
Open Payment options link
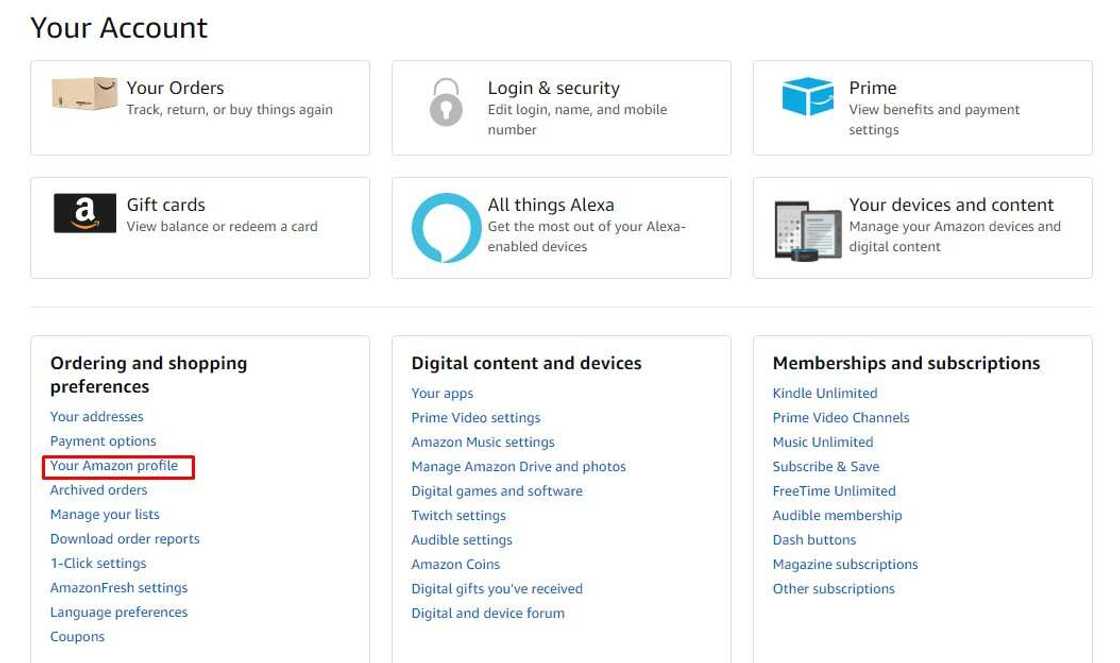[x=103, y=441]
